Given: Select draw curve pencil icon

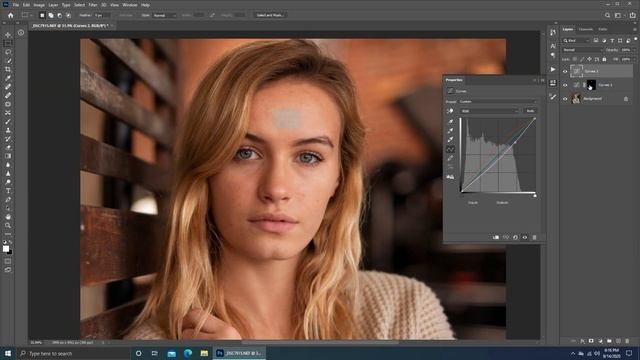Looking at the screenshot, I should (x=451, y=158).
